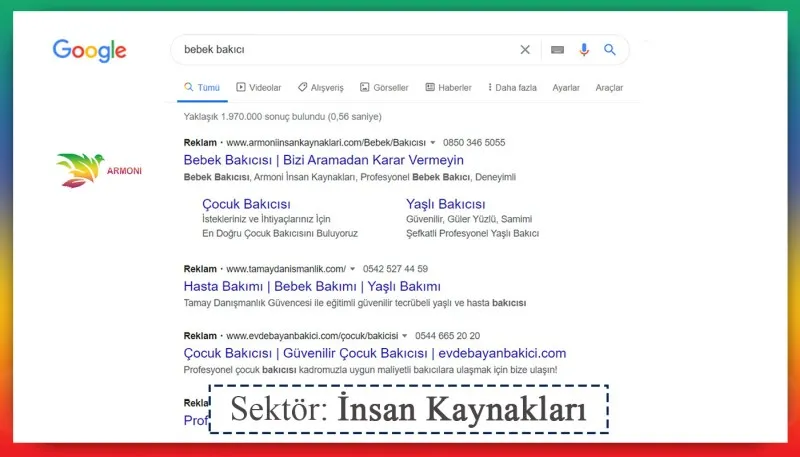
Task: Start voice search with microphone icon
Action: pyautogui.click(x=584, y=49)
